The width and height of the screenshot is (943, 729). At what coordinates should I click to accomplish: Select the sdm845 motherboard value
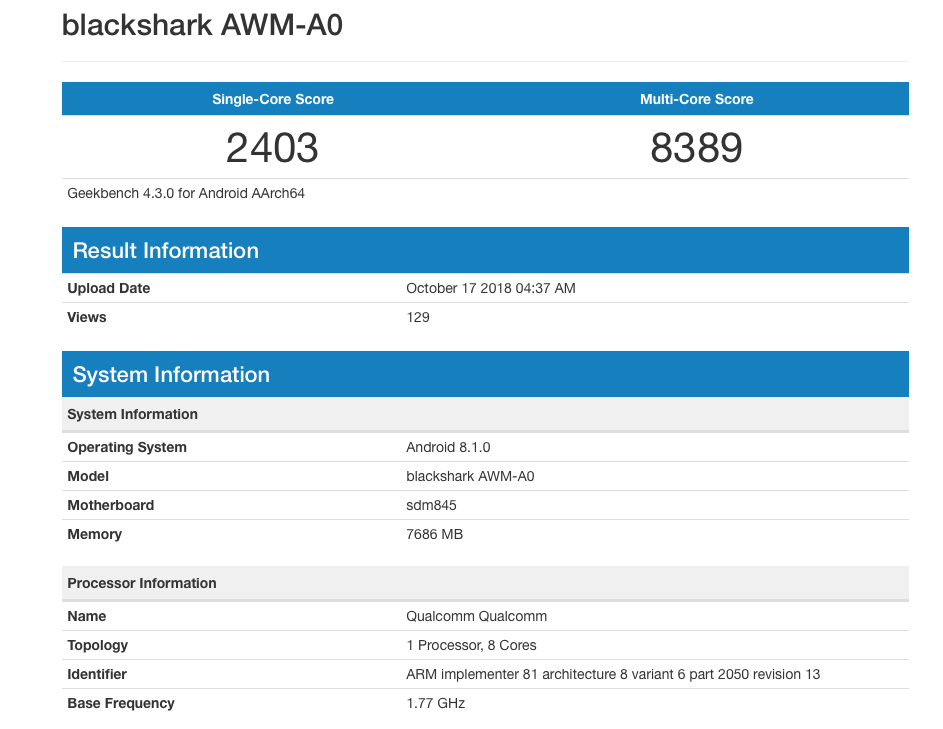pos(431,505)
